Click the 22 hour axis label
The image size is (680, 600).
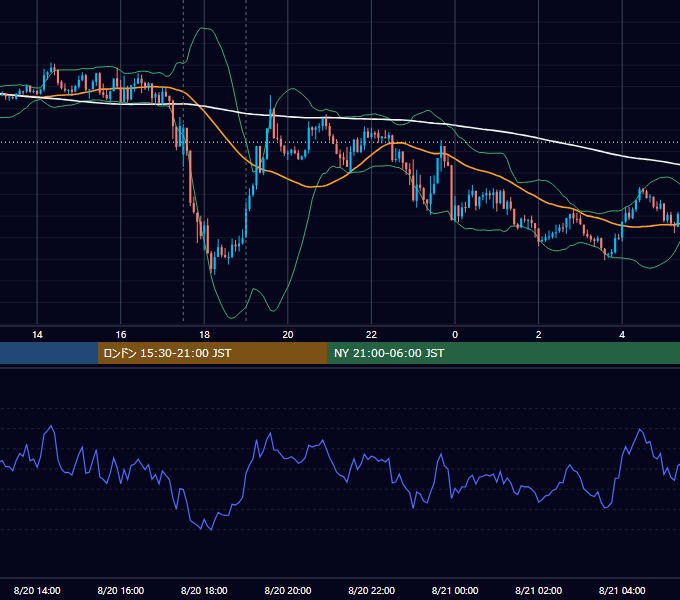coord(371,335)
